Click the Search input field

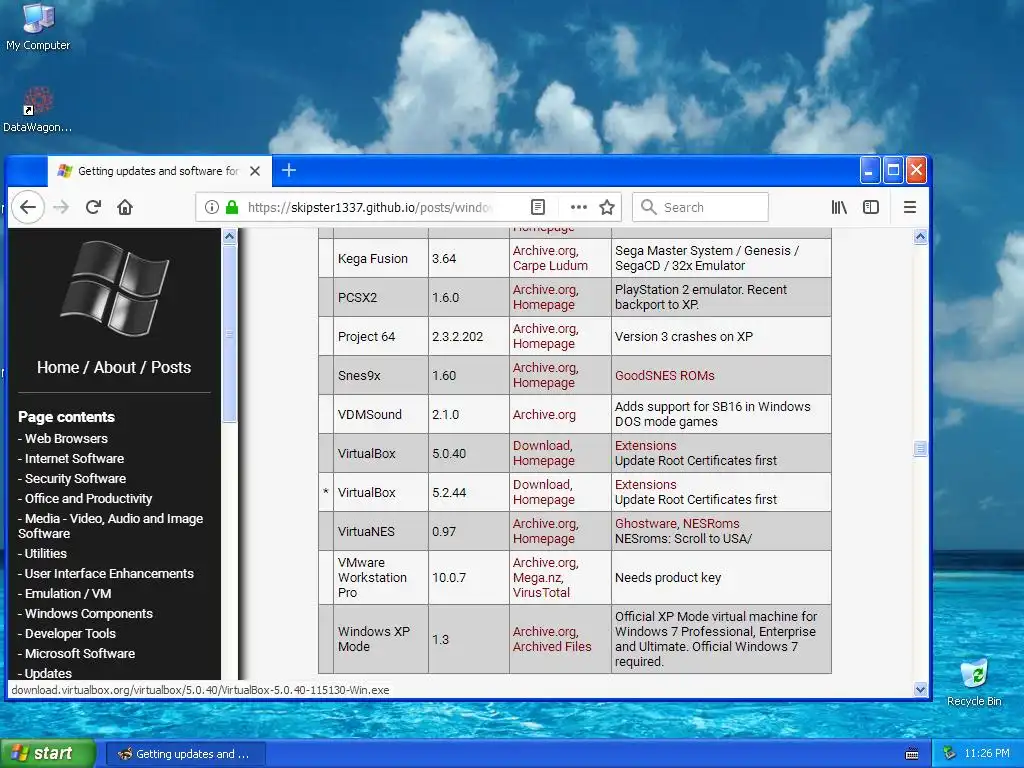tap(700, 207)
